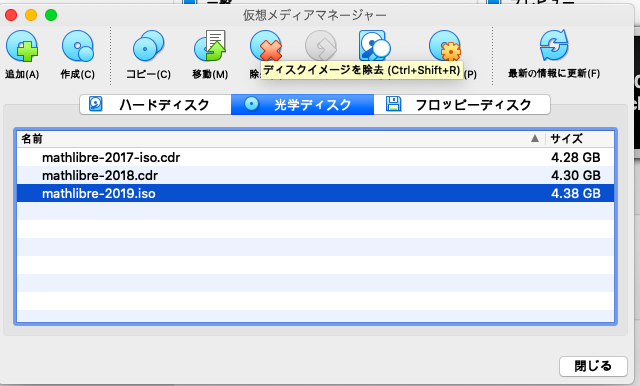Click the grayed-out Release disk icon
The image size is (640, 386).
click(321, 46)
